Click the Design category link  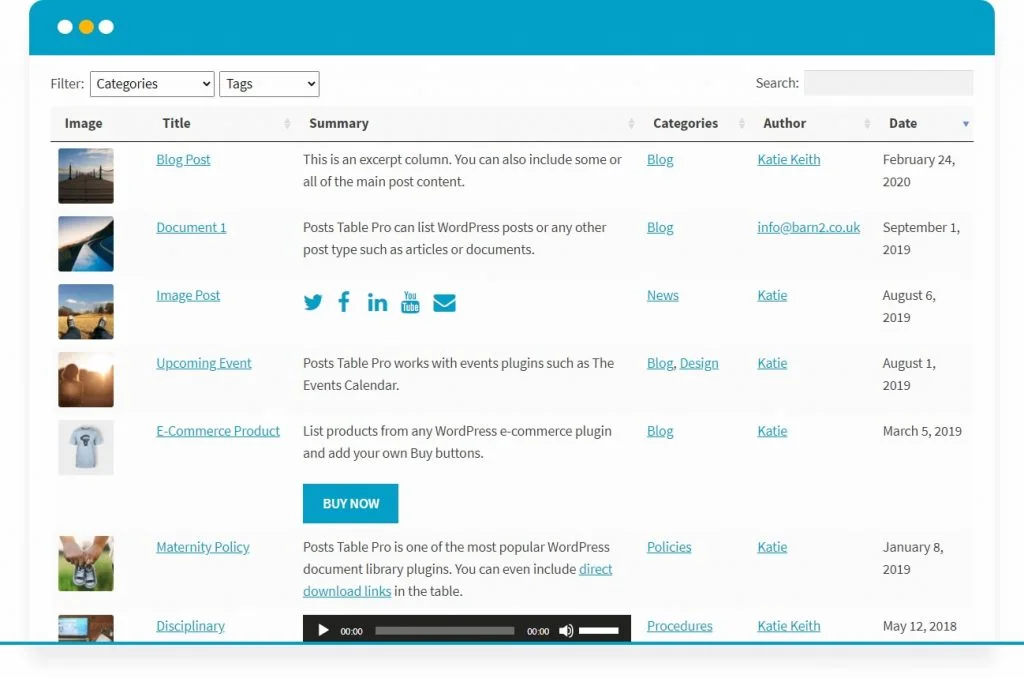pyautogui.click(x=699, y=363)
